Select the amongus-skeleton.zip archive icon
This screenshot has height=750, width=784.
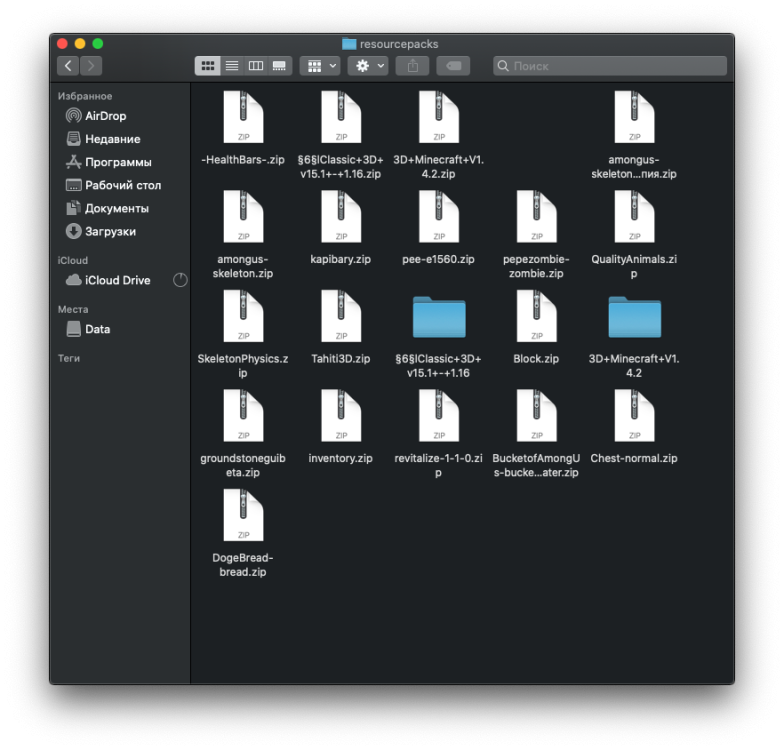point(243,216)
